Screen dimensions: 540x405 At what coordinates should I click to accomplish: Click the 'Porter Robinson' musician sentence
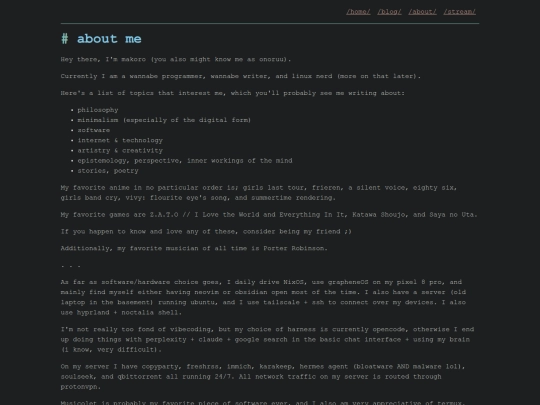[x=194, y=248]
